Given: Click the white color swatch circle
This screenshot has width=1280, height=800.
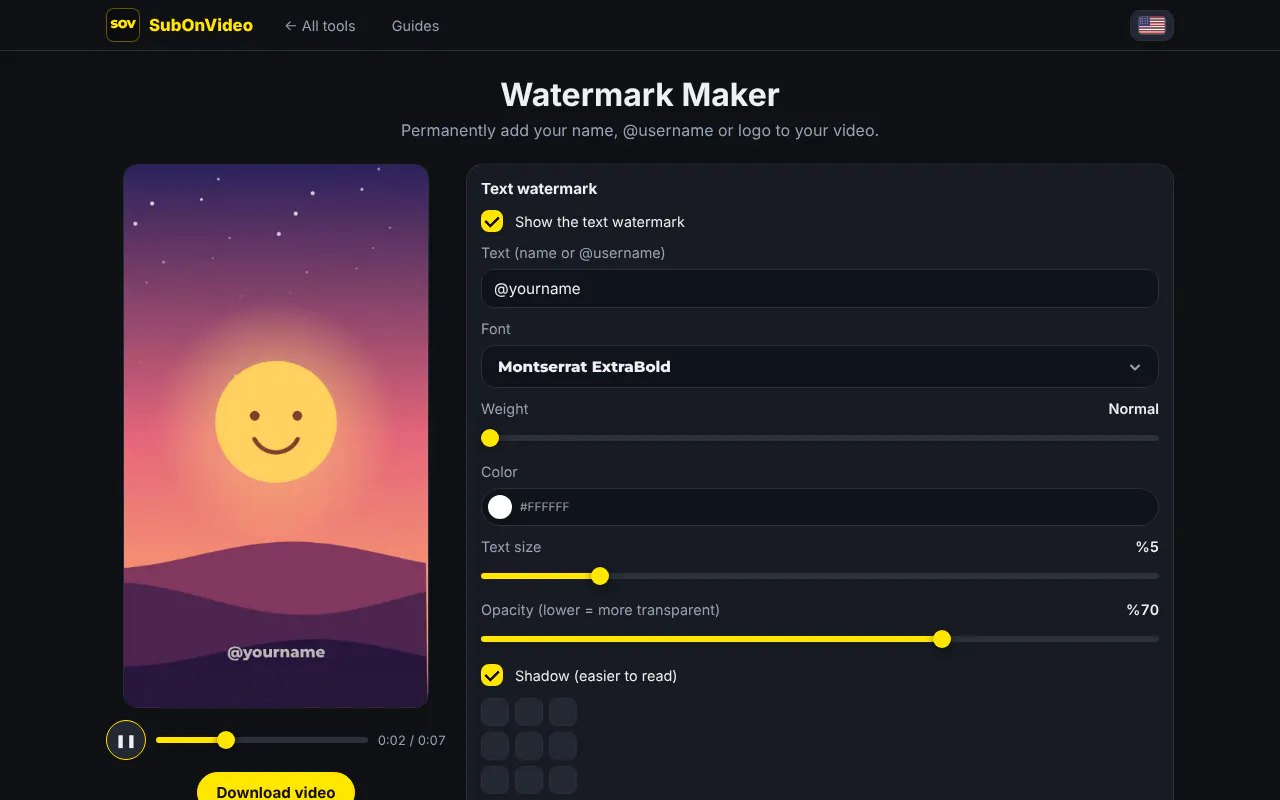Looking at the screenshot, I should coord(500,507).
